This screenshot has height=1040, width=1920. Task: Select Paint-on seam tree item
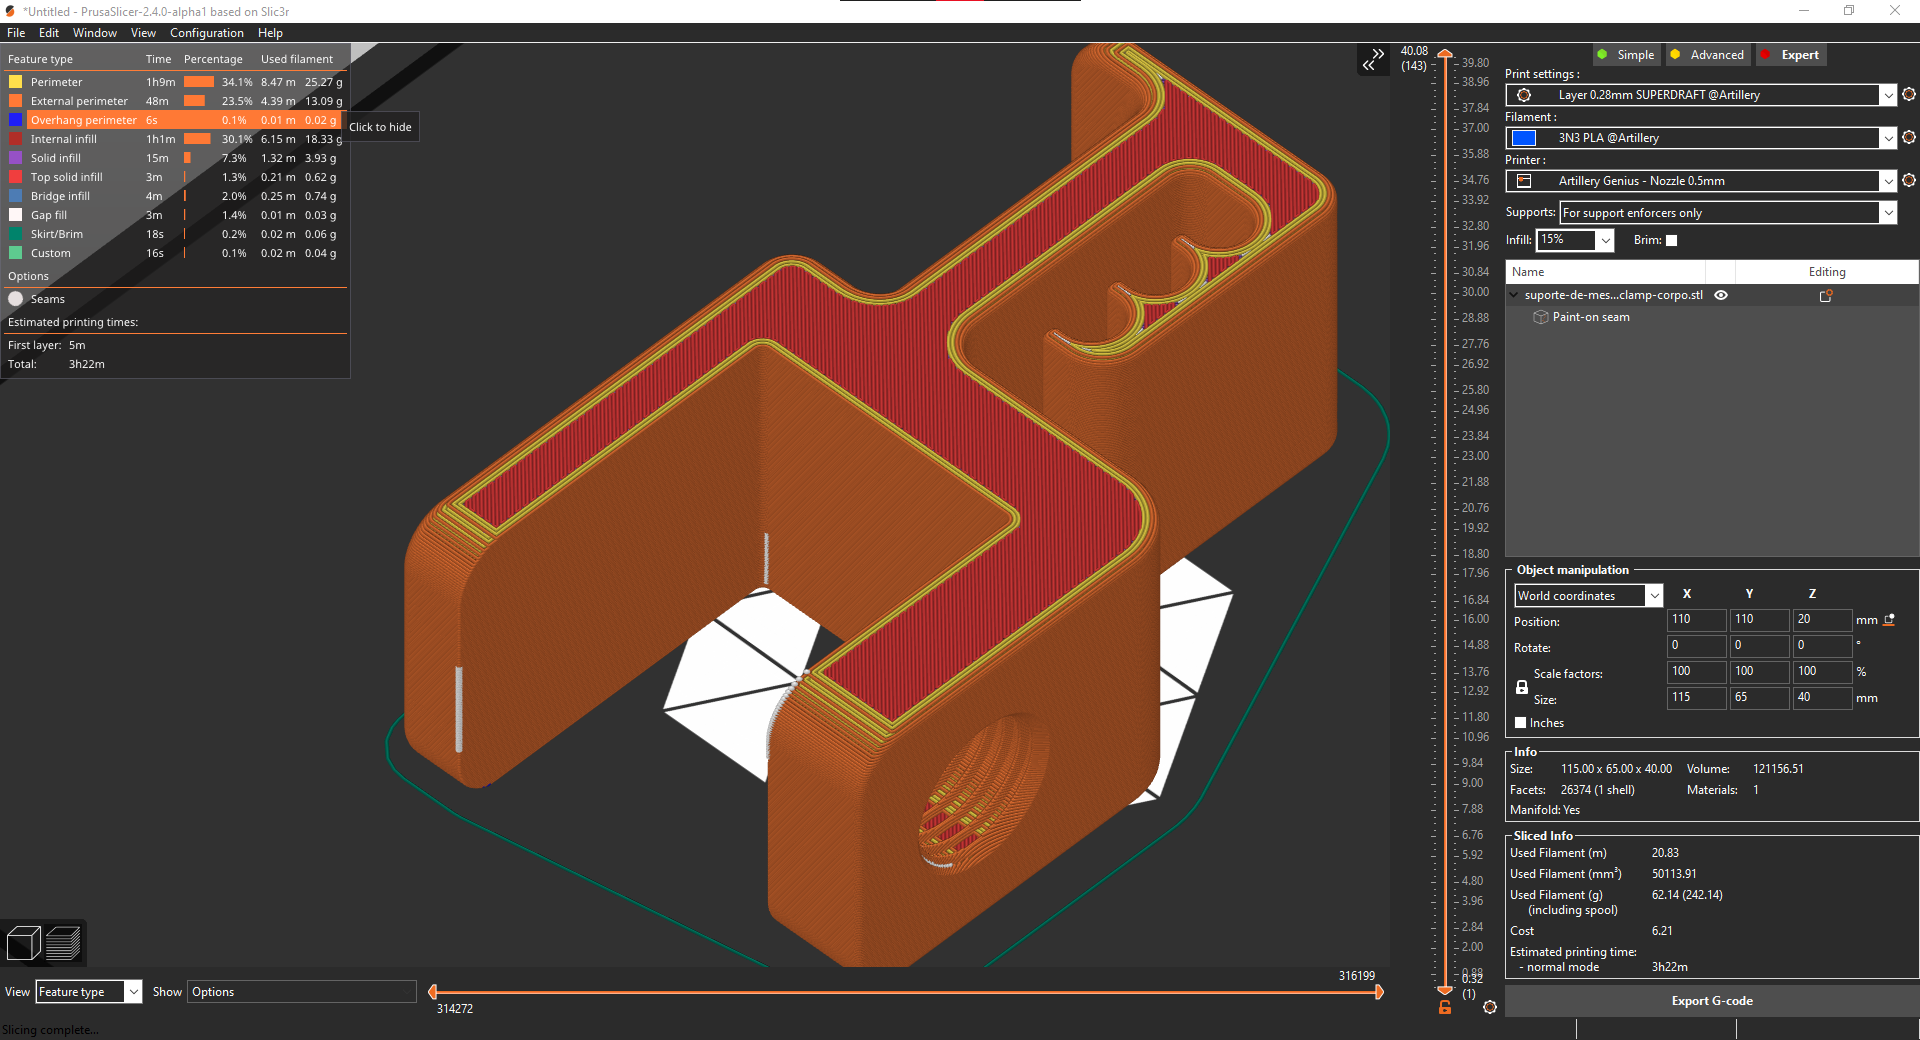click(x=1590, y=317)
